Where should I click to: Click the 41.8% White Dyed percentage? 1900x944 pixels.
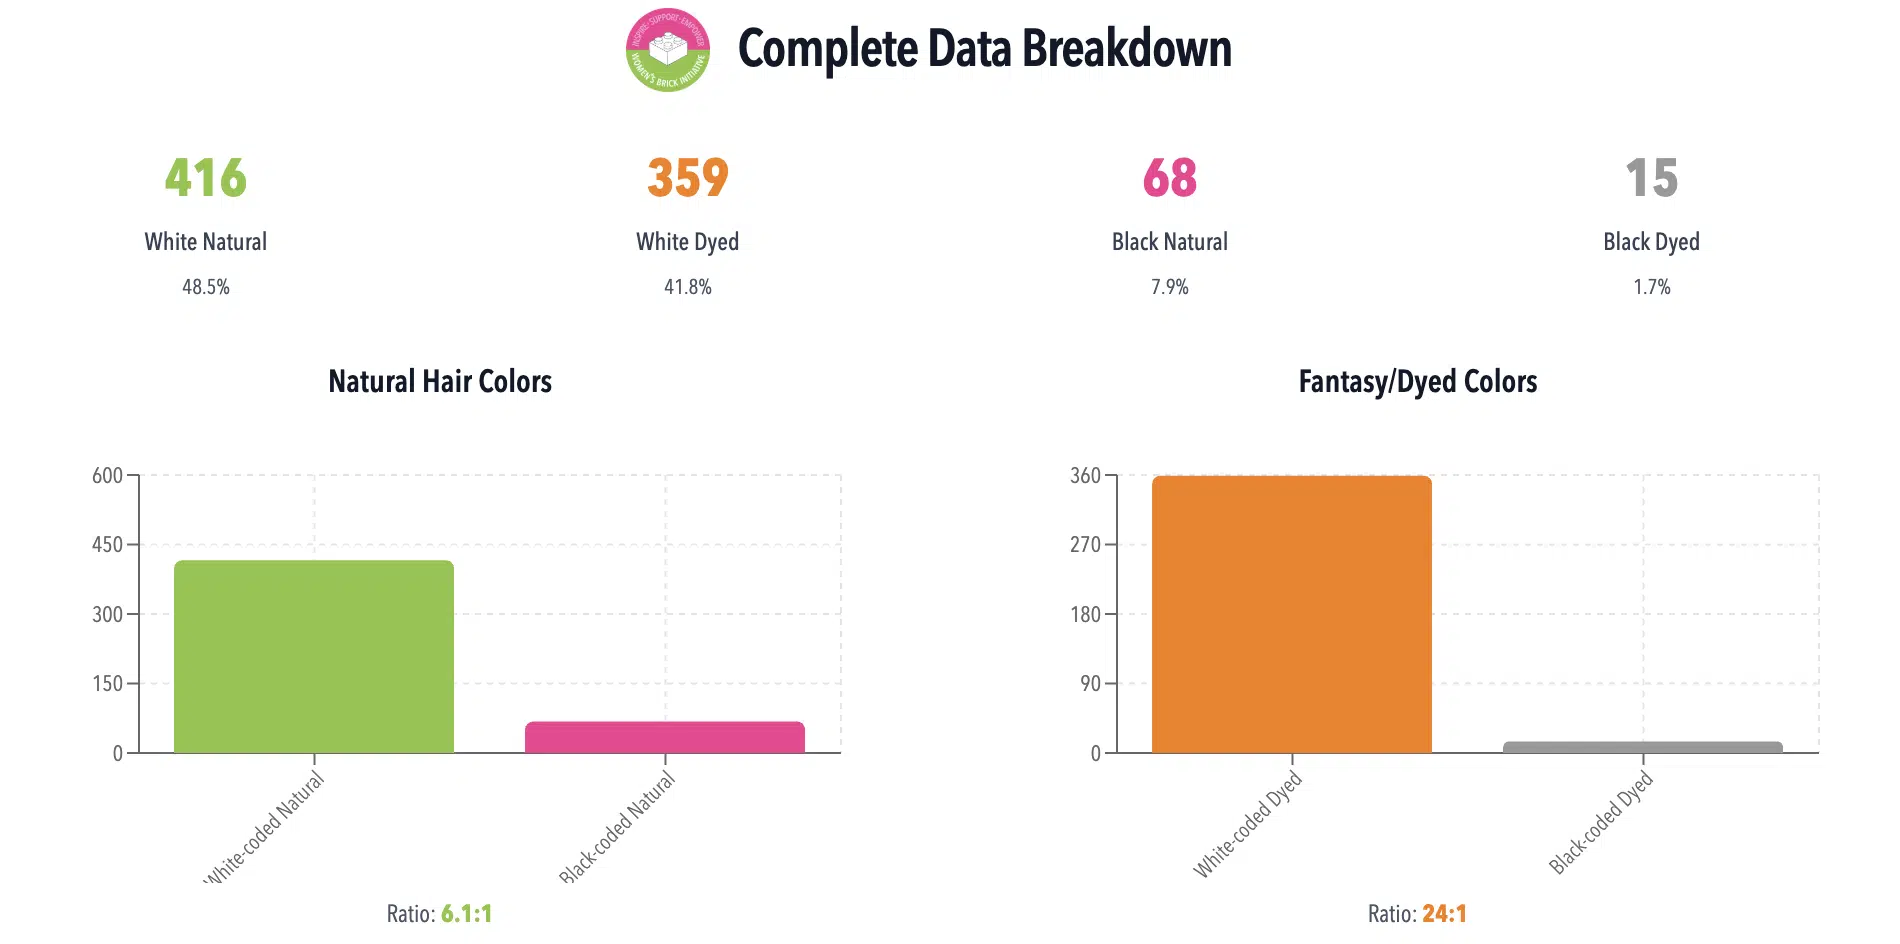click(688, 287)
